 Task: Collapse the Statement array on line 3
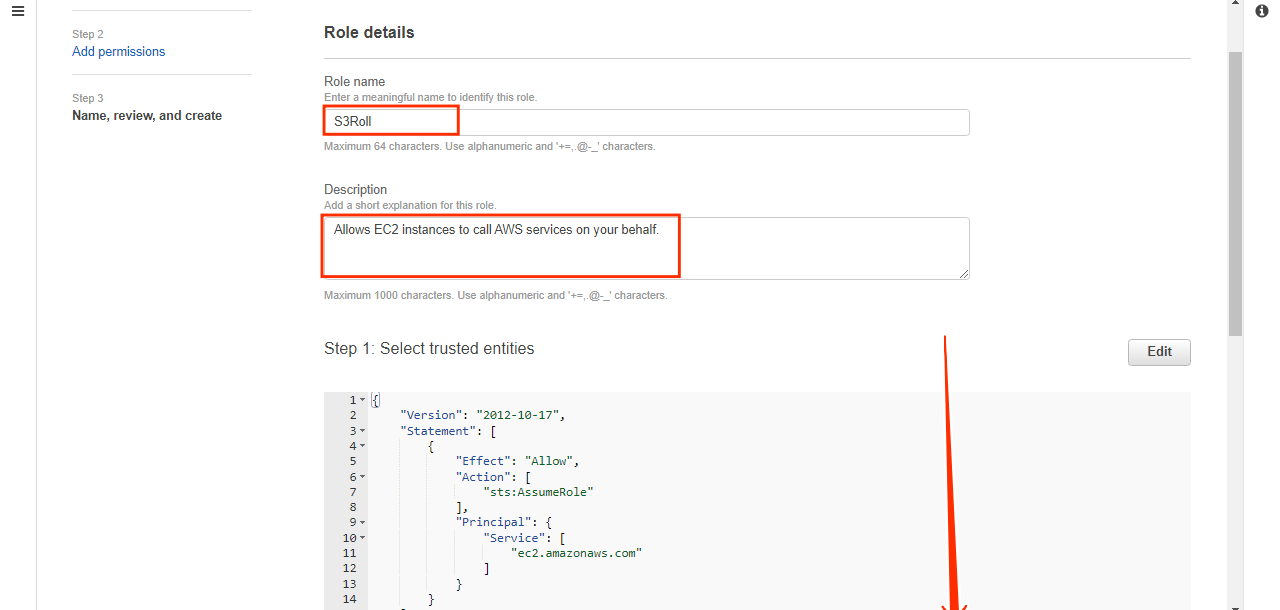[x=362, y=431]
